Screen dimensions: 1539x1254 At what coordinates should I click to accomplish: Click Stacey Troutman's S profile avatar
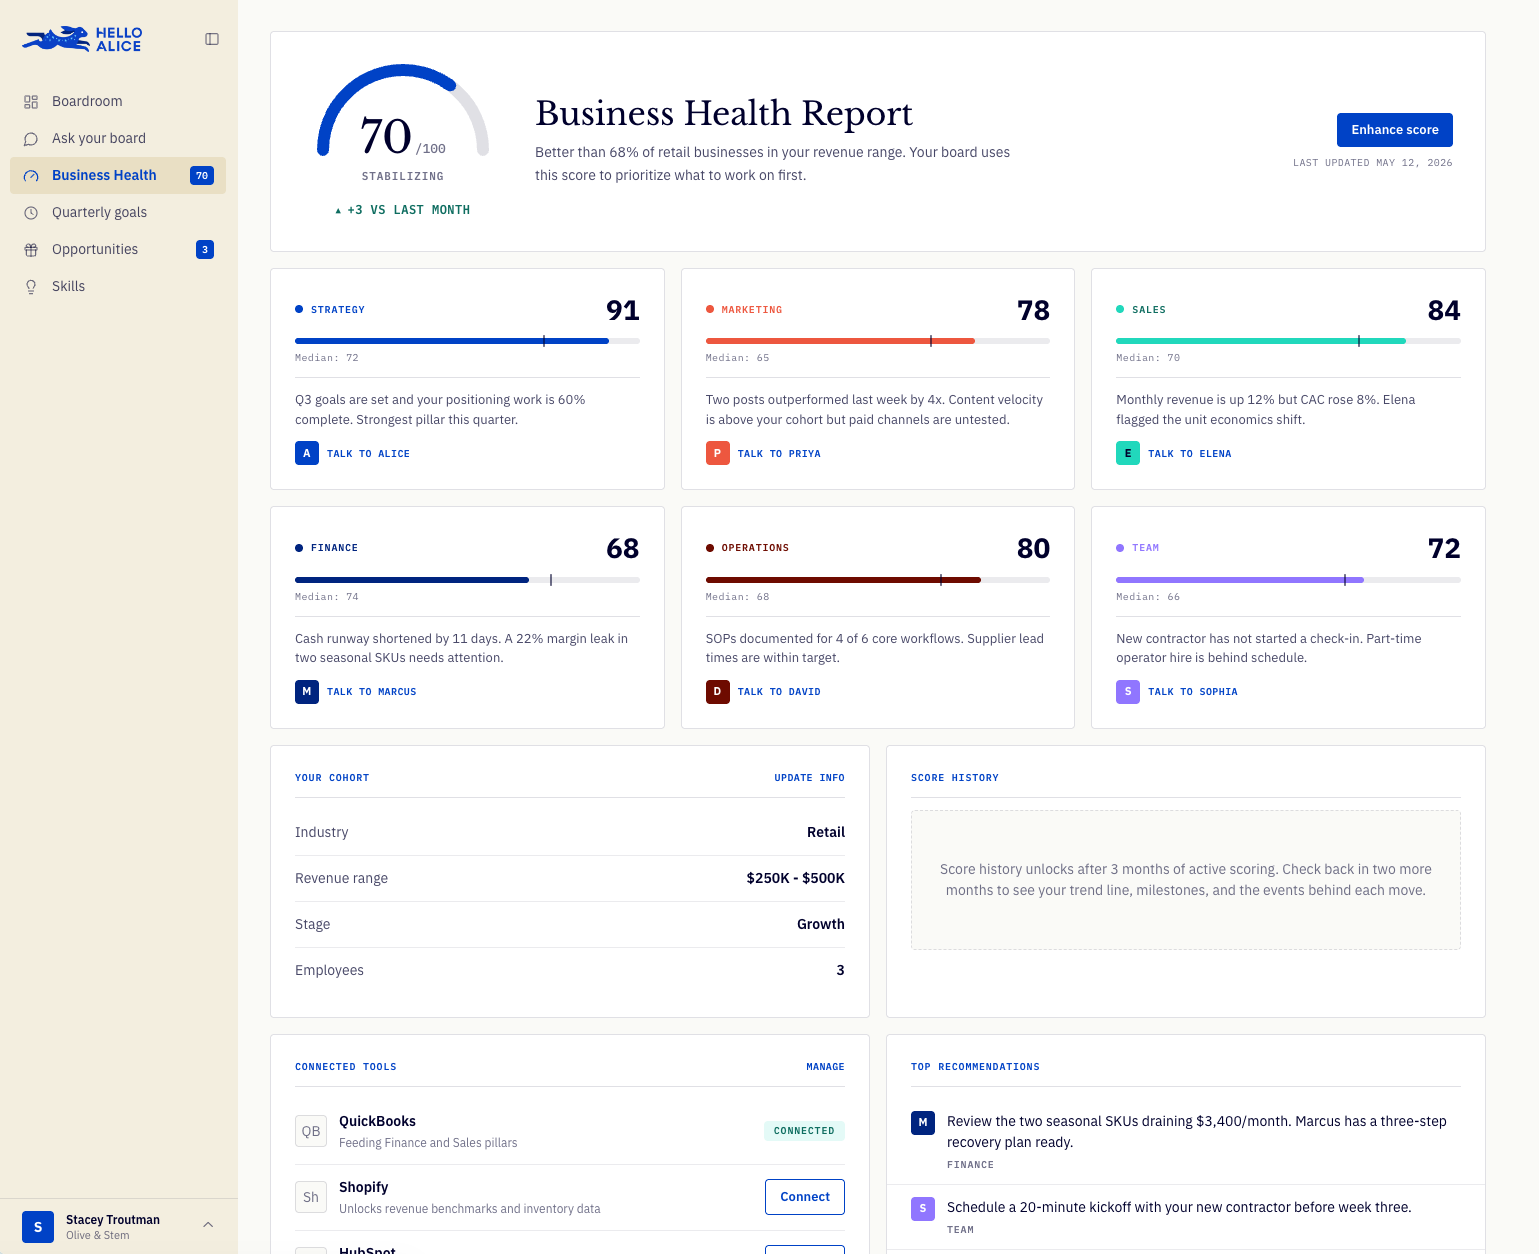38,1226
